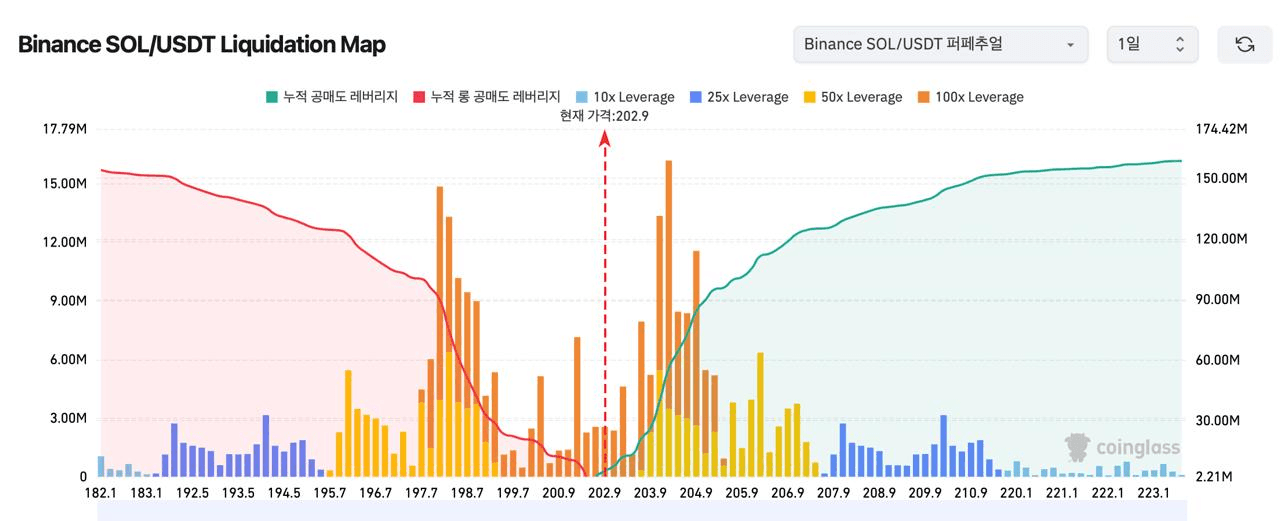Toggle the 누적 공매도 레버리지 legend item
The image size is (1280, 521).
[331, 97]
